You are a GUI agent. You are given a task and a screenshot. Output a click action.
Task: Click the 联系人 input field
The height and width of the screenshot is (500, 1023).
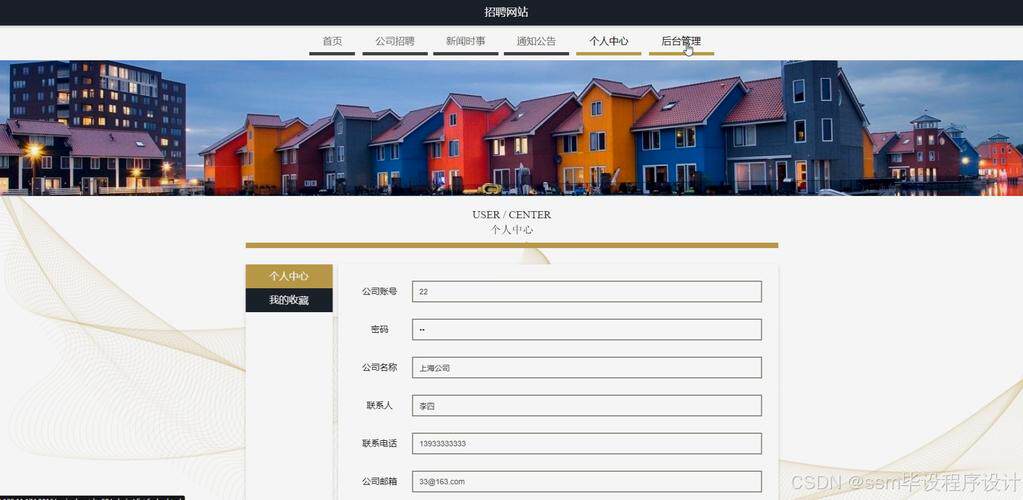[587, 405]
